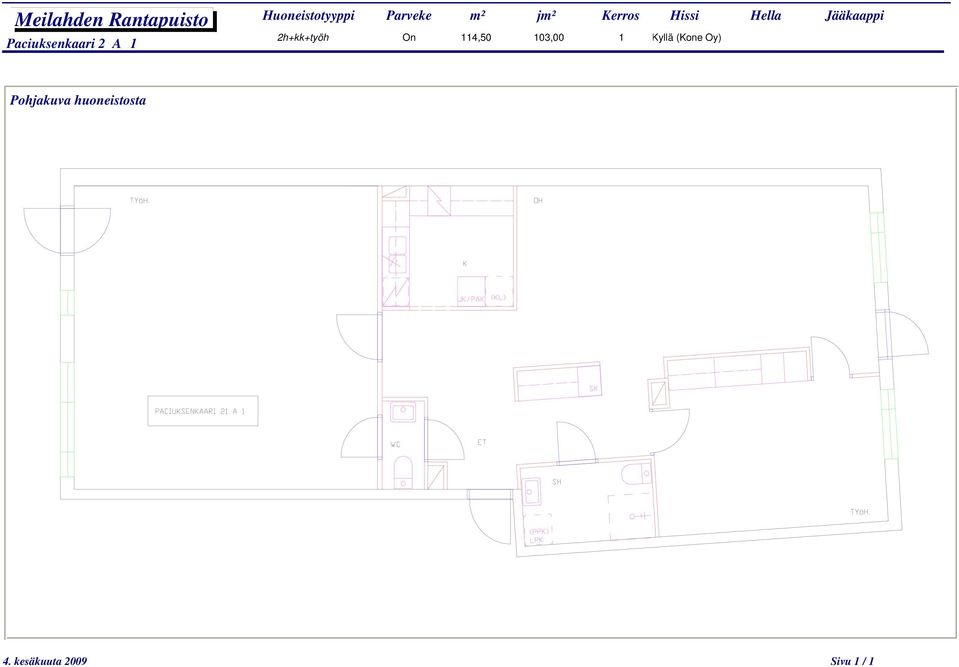Select the Parveke value On
Image resolution: width=959 pixels, height=667 pixels.
[409, 37]
